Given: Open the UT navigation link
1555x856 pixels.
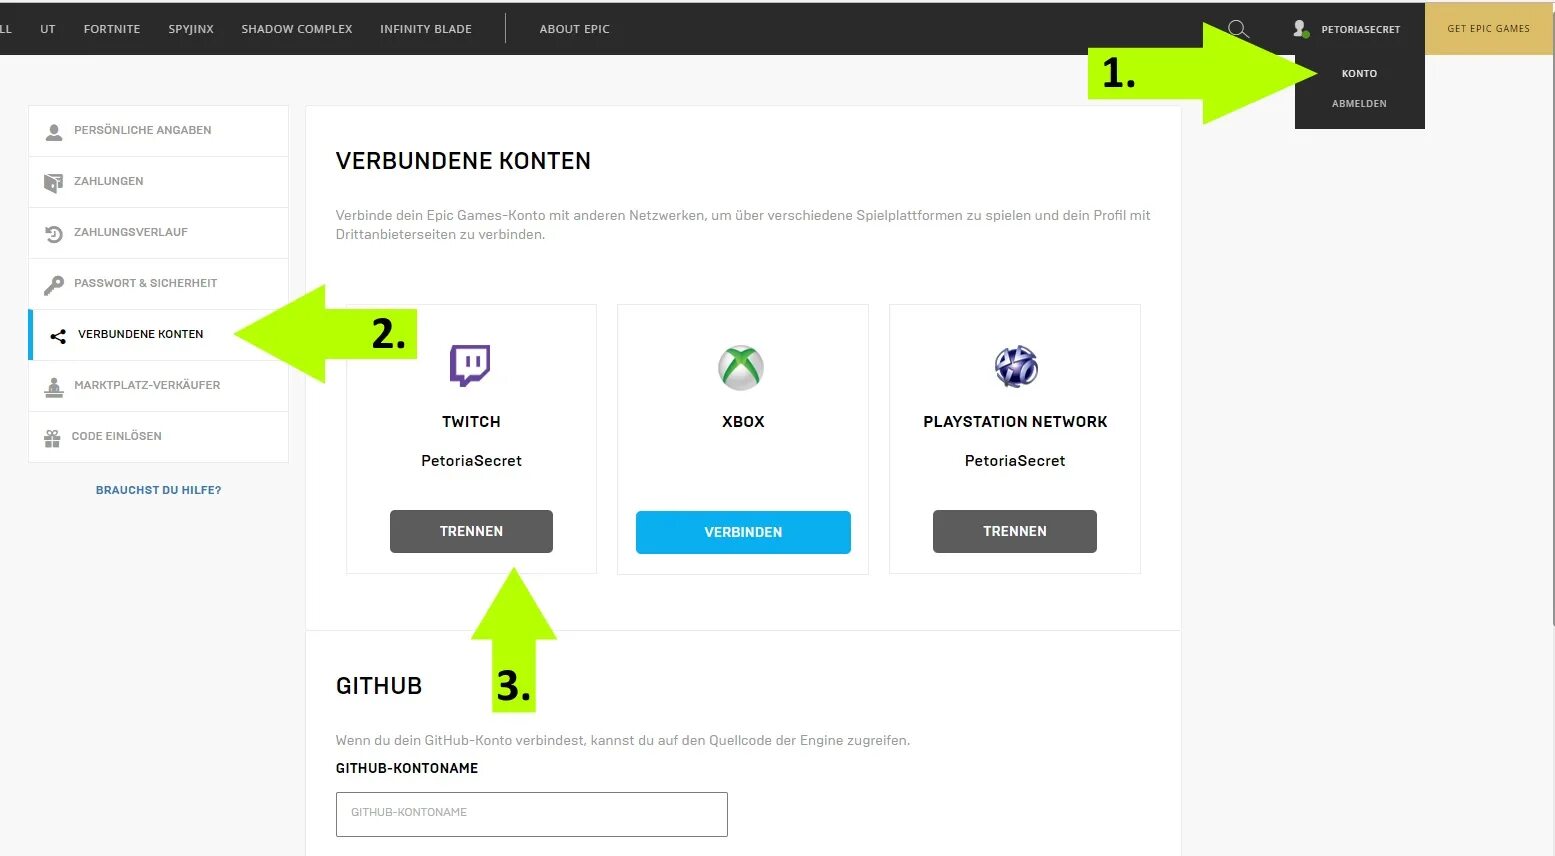Looking at the screenshot, I should (x=48, y=29).
